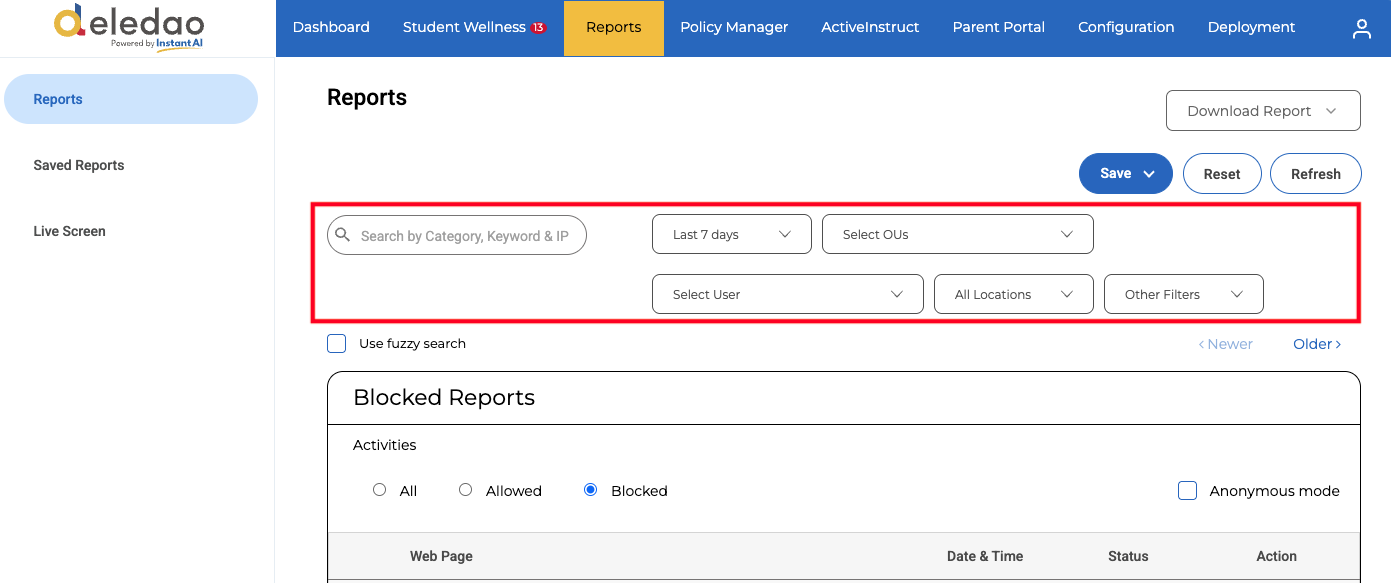Select the Allowed activities radio button
The image size is (1391, 583).
pos(465,490)
